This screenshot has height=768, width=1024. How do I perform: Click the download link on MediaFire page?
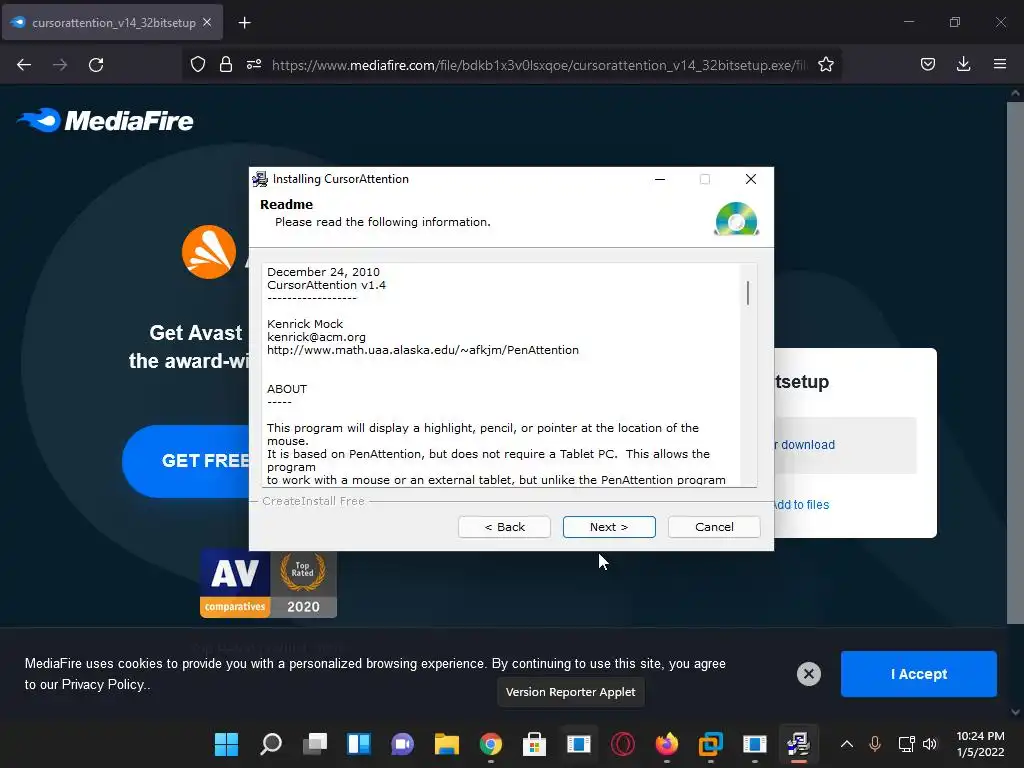coord(804,445)
